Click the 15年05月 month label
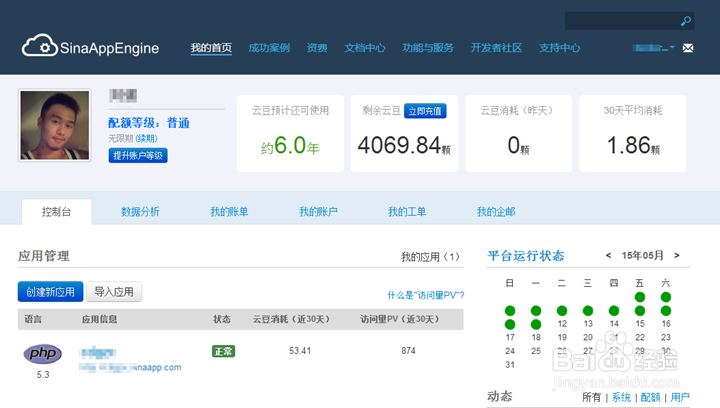Screen dimensions: 720x408 (642, 256)
